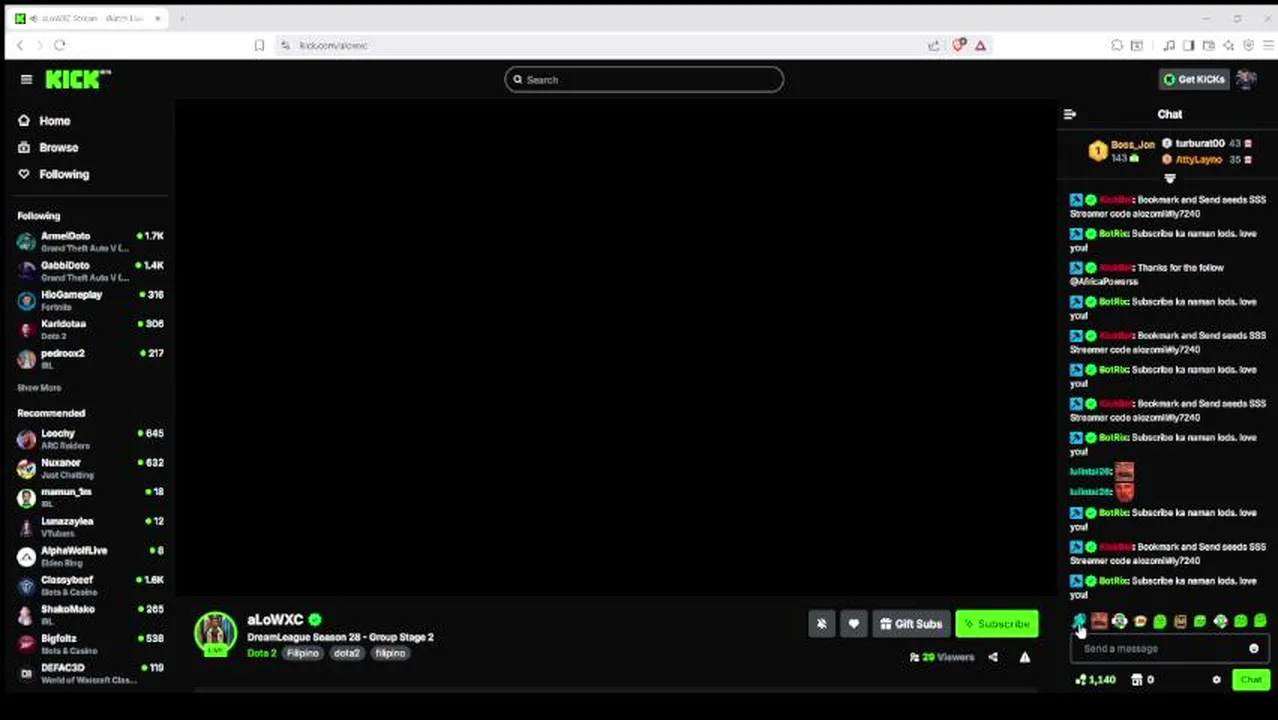Click the Gift Subs button

click(x=910, y=624)
